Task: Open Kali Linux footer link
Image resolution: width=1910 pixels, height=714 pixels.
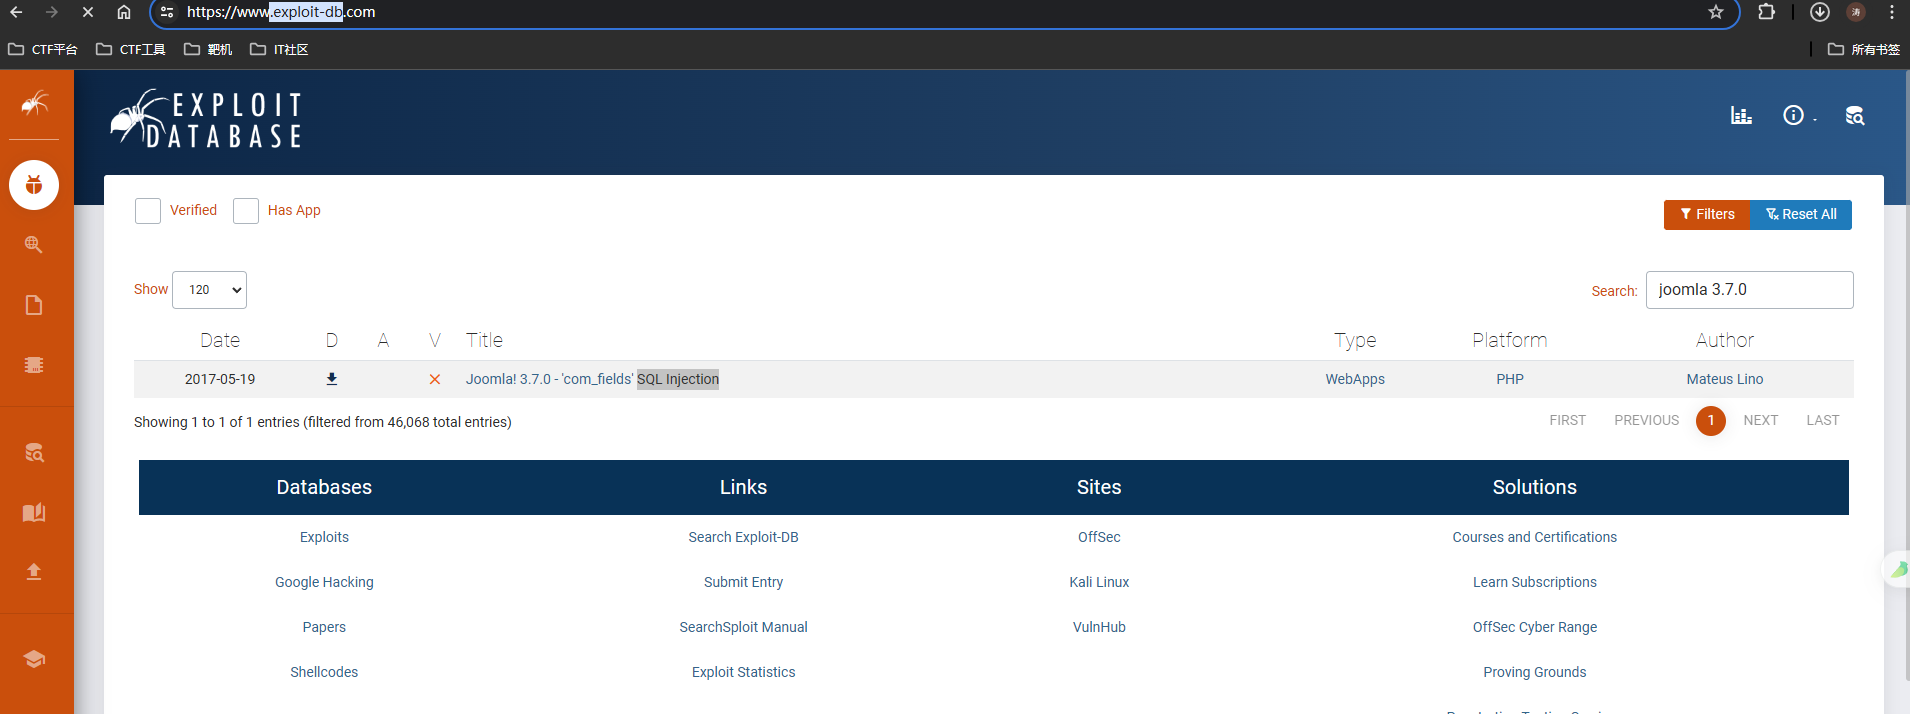Action: (x=1099, y=582)
